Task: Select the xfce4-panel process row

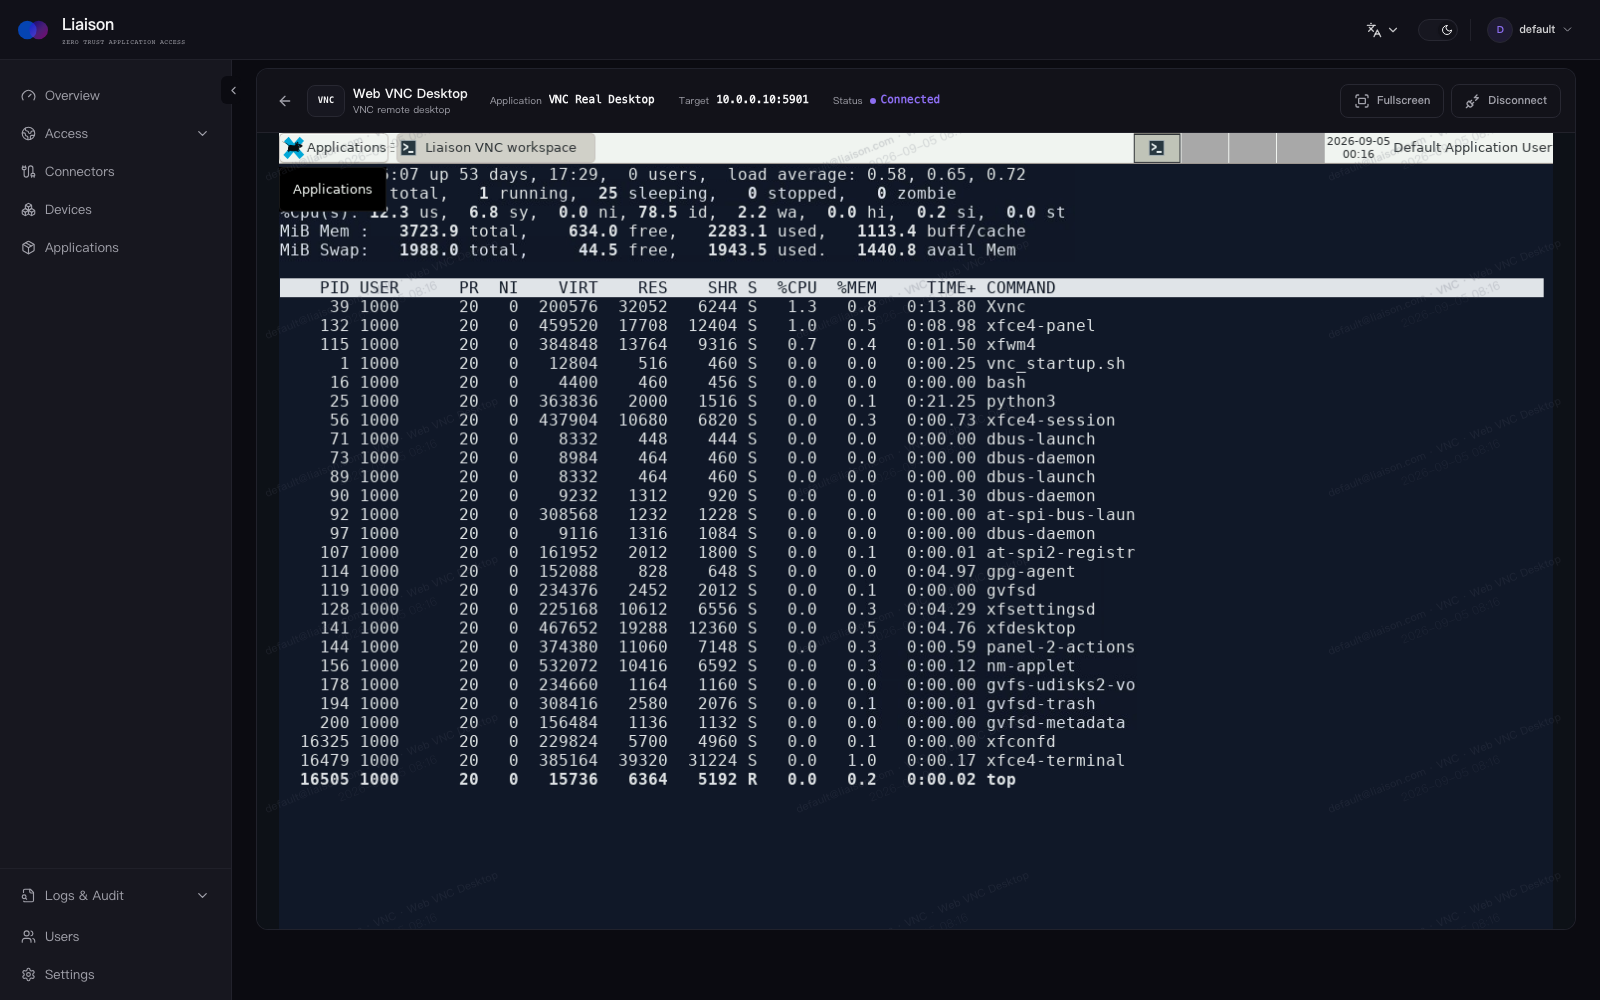Action: [911, 326]
